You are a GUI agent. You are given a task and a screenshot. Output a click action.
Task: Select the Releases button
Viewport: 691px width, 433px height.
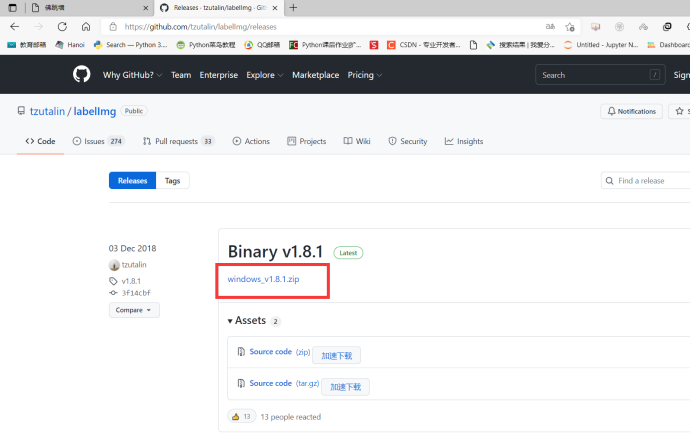tap(132, 181)
